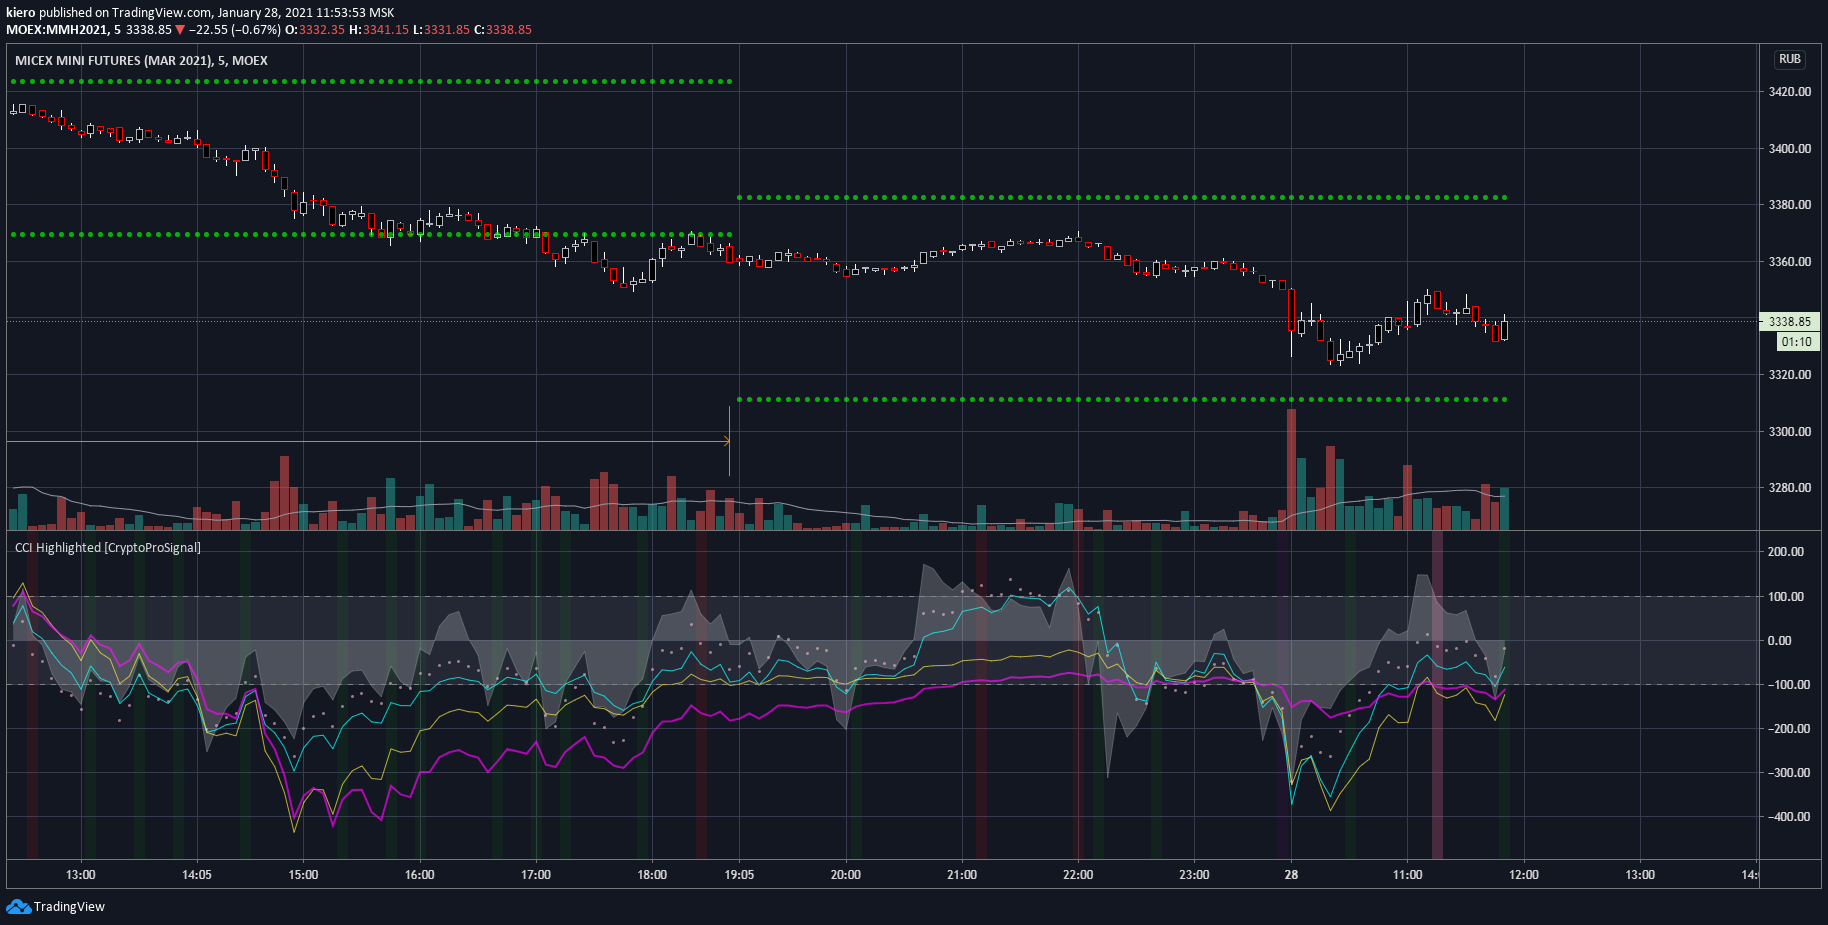This screenshot has height=925, width=1828.
Task: Click the 0.00 CCI scale label
Action: [x=1780, y=641]
